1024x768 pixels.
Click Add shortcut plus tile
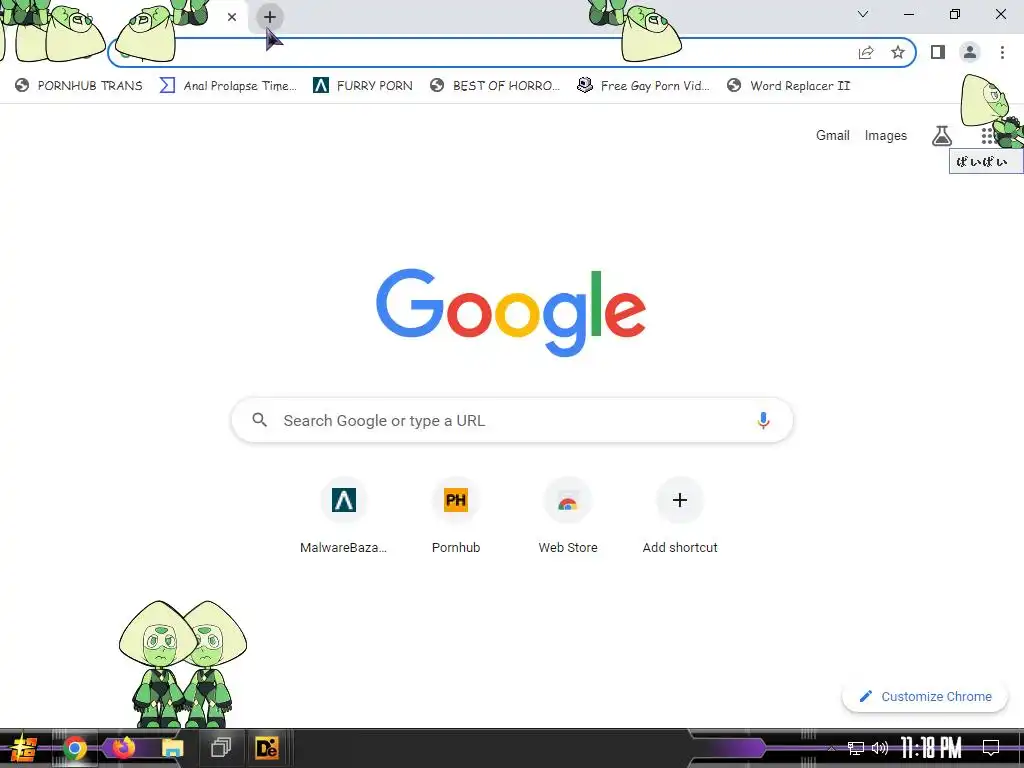coord(680,516)
